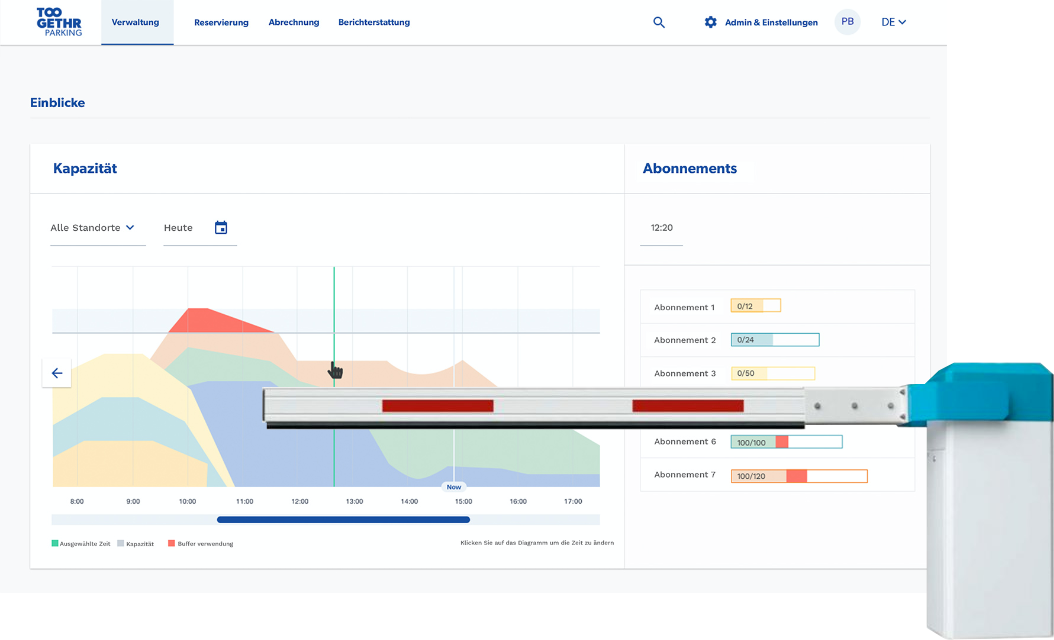1054x640 pixels.
Task: Click the Abonnement 1 progress bar 0/12
Action: pyautogui.click(x=756, y=306)
